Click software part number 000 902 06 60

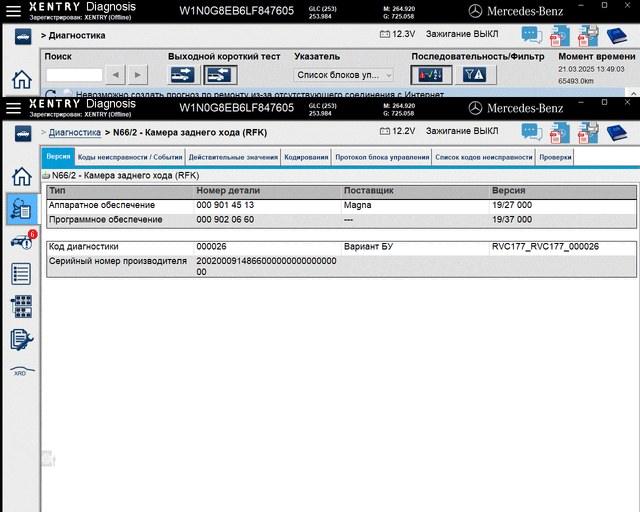[x=225, y=220]
